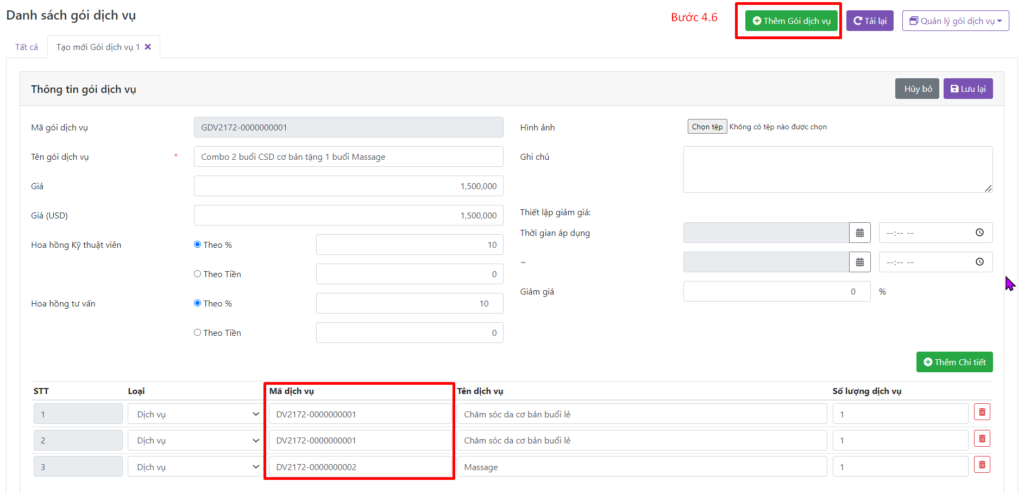Select Theo Tiền for Hoa hồng tư vấn

coord(198,333)
